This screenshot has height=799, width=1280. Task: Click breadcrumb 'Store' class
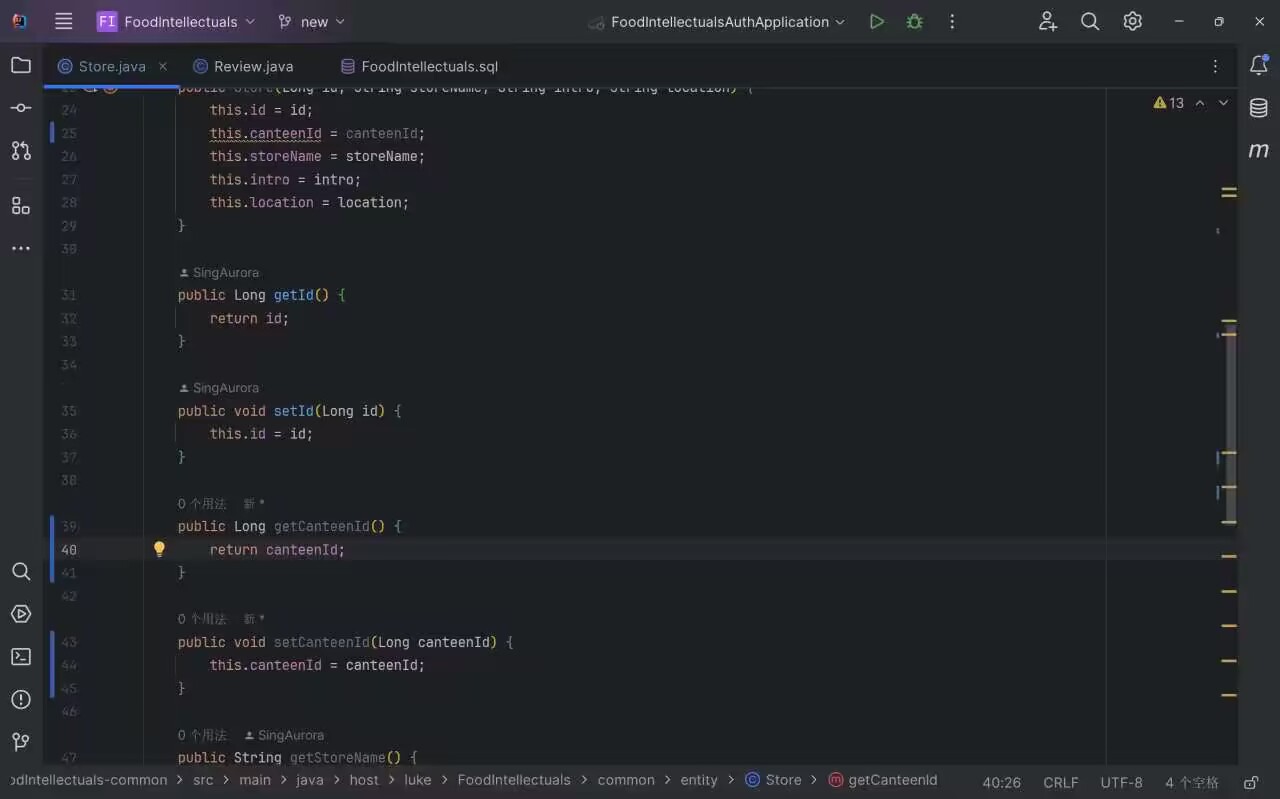click(x=773, y=780)
